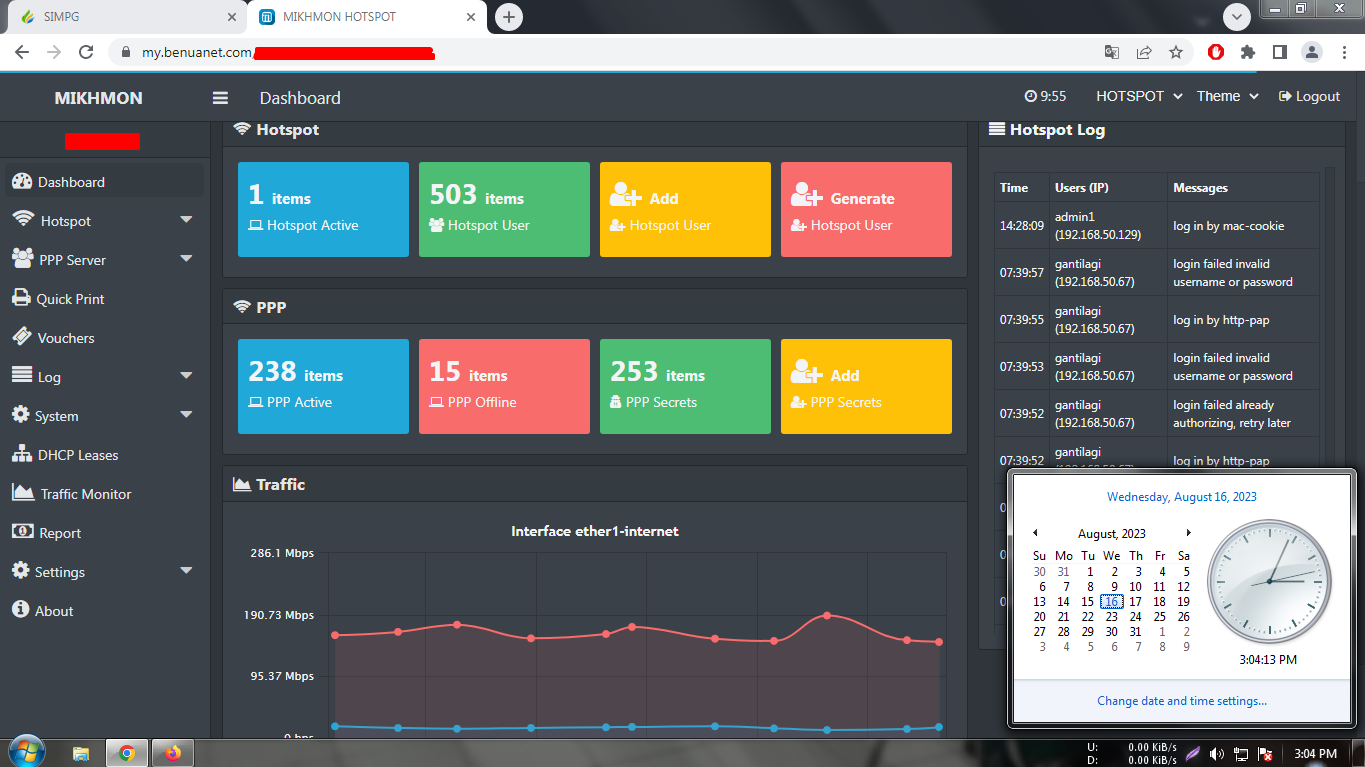Open the PPP Offline card with 15 items
Screen dimensions: 1365x767
[504, 386]
